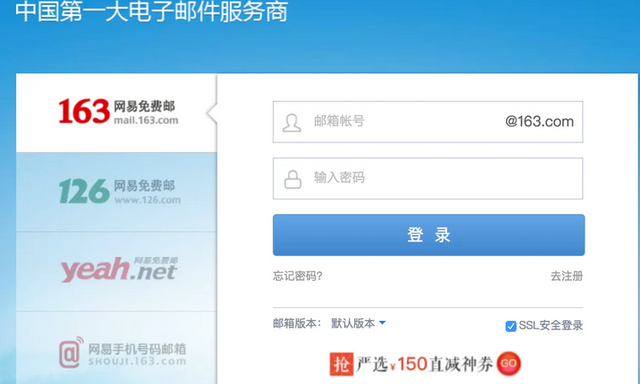
Task: Switch to the yeah.net mail tab
Action: (x=116, y=271)
